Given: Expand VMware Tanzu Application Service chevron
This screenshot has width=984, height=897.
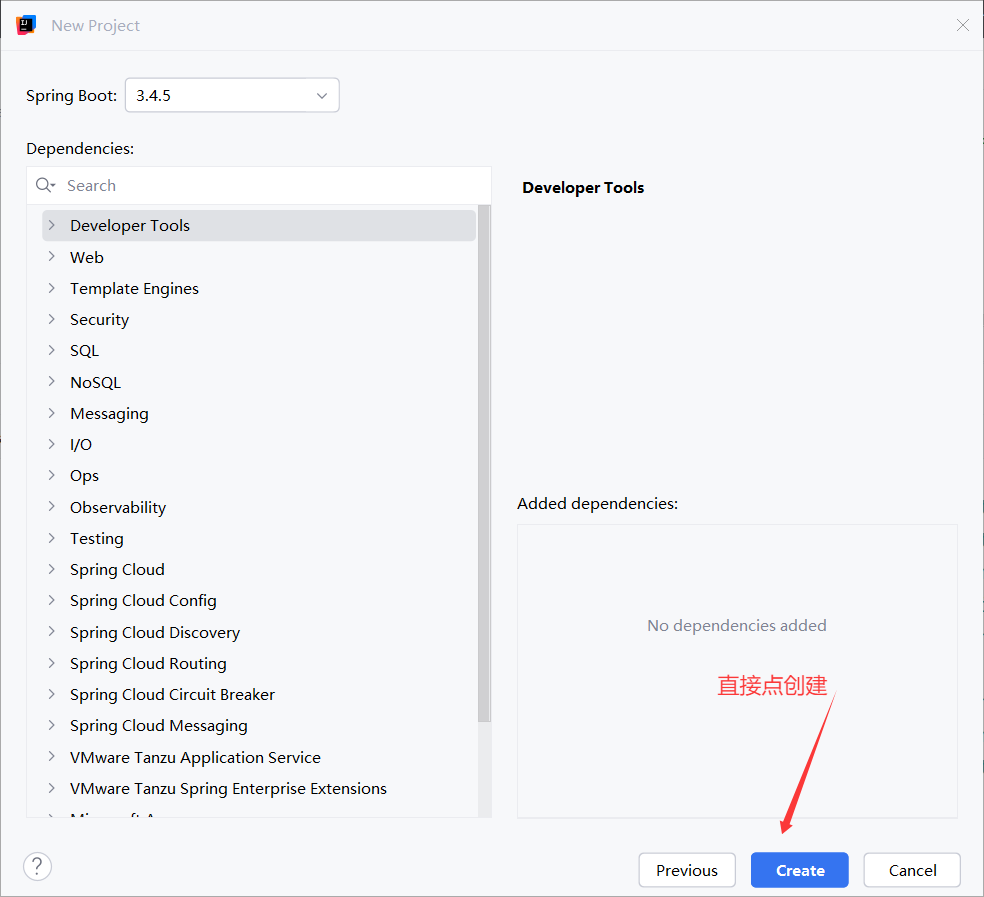Looking at the screenshot, I should pos(52,756).
